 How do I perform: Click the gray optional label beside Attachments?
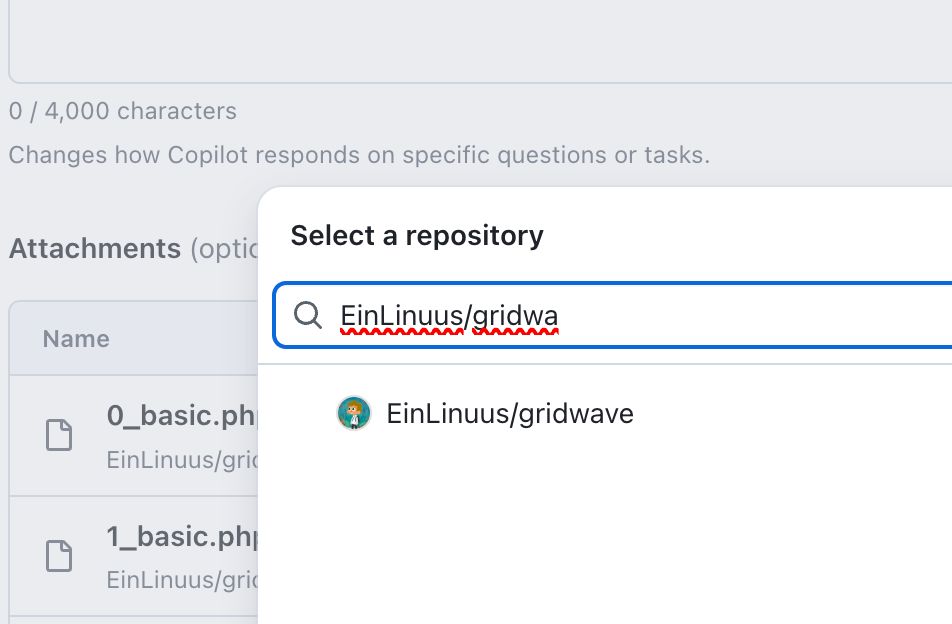[x=224, y=249]
